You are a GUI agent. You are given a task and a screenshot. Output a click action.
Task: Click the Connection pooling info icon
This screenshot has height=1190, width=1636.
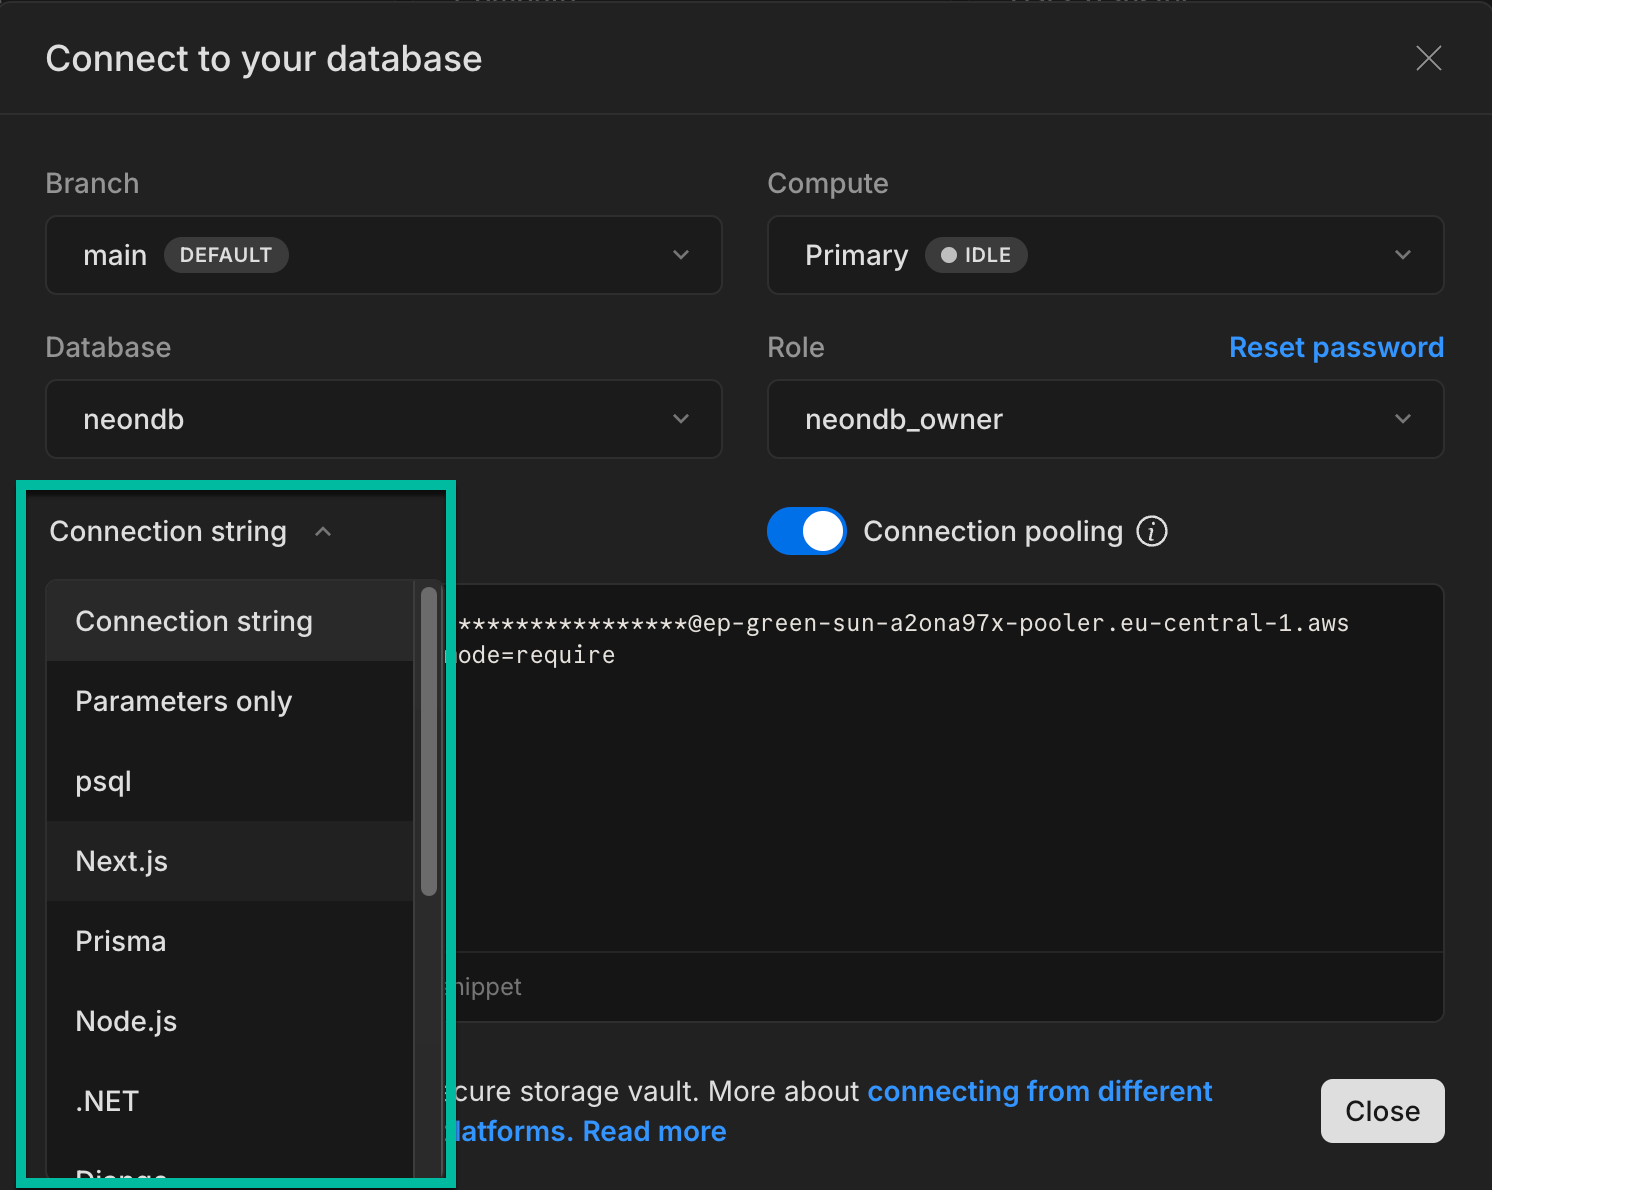point(1152,531)
